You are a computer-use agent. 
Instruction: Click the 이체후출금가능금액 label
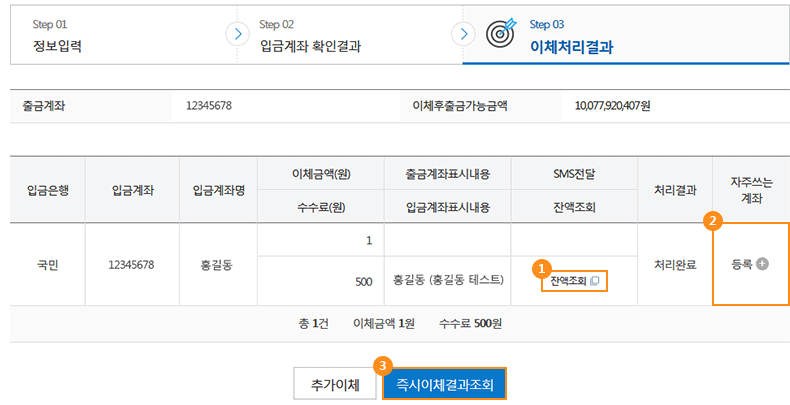point(459,106)
